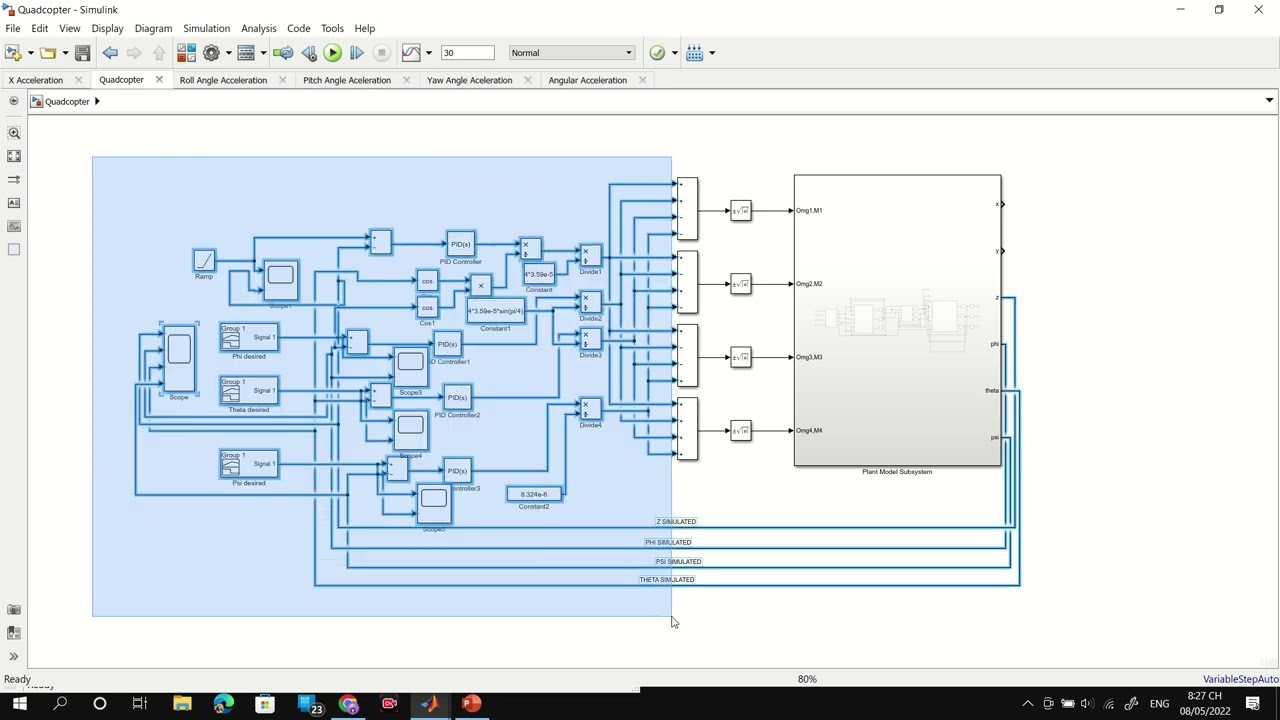1280x720 pixels.
Task: Open the Help menu
Action: (365, 28)
